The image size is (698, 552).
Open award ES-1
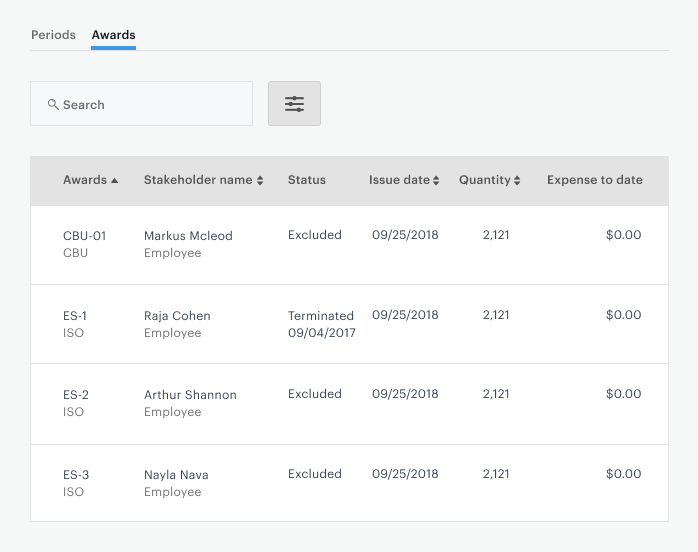coord(75,316)
